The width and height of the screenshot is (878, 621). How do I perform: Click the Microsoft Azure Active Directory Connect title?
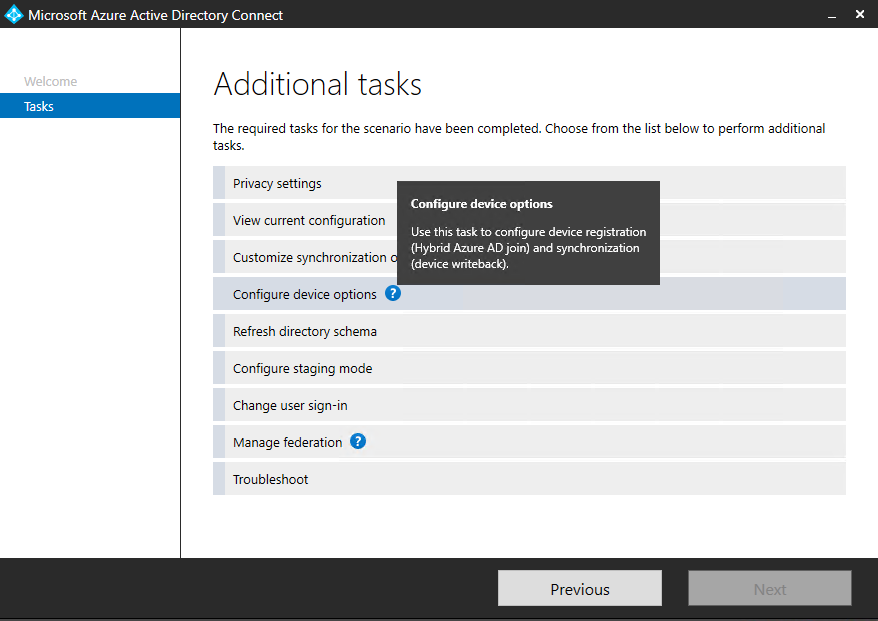click(x=155, y=15)
